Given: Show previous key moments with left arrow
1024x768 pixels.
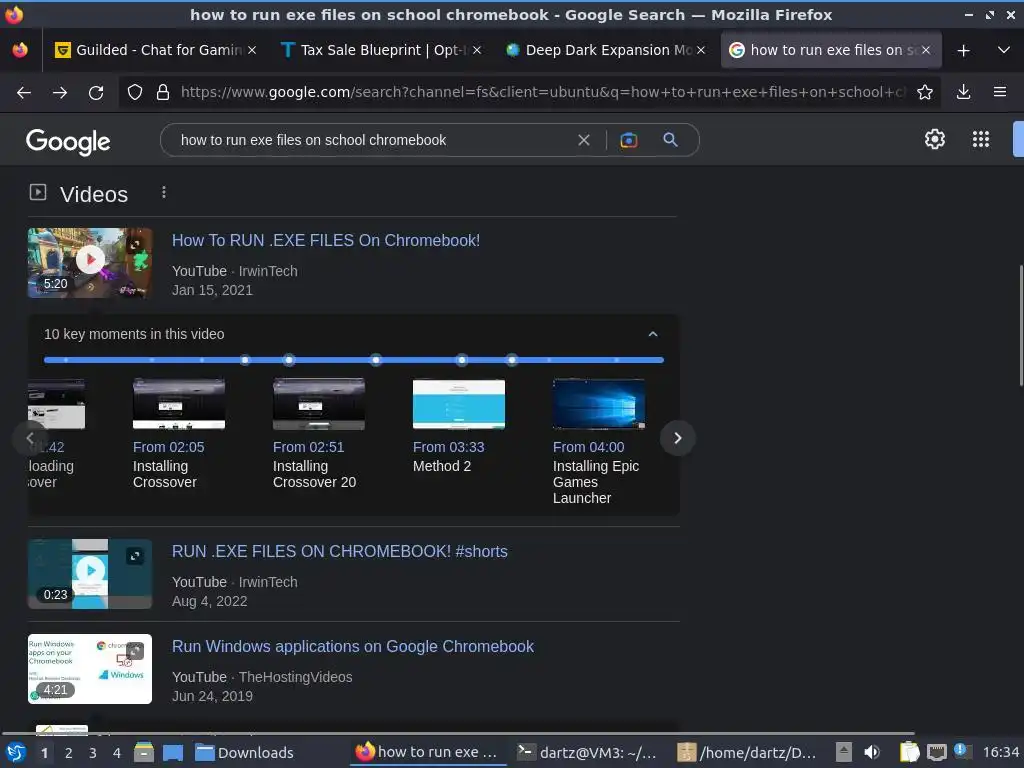Looking at the screenshot, I should click(x=29, y=438).
